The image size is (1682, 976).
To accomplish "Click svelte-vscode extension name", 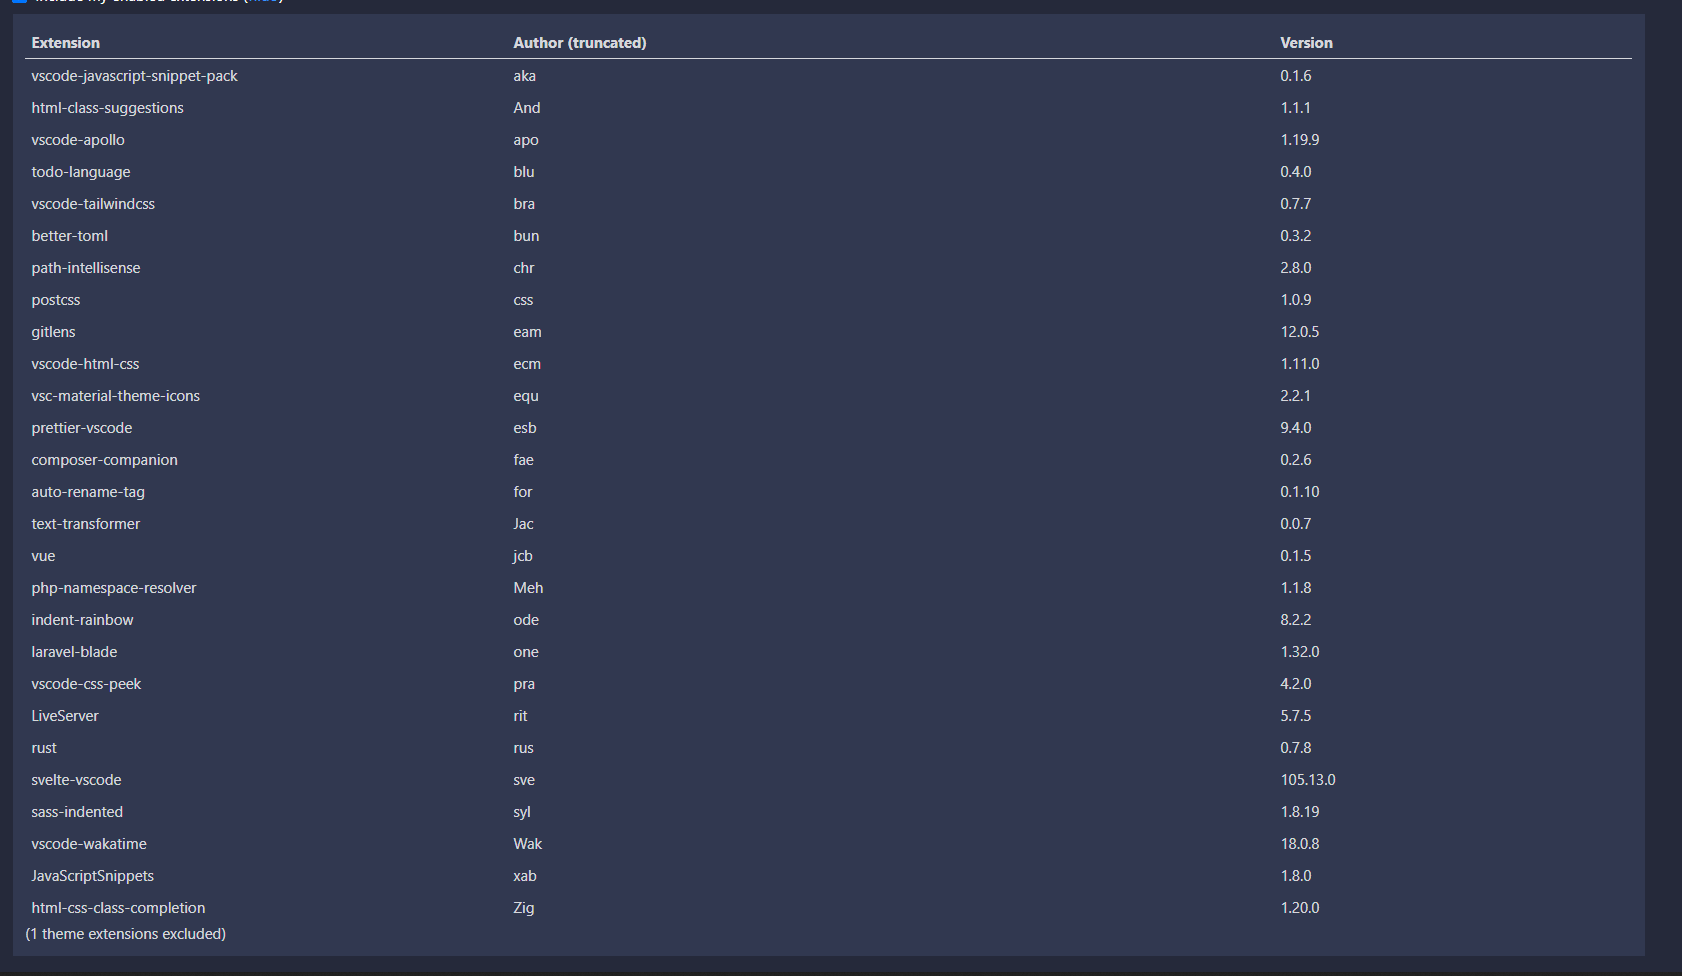I will 76,780.
